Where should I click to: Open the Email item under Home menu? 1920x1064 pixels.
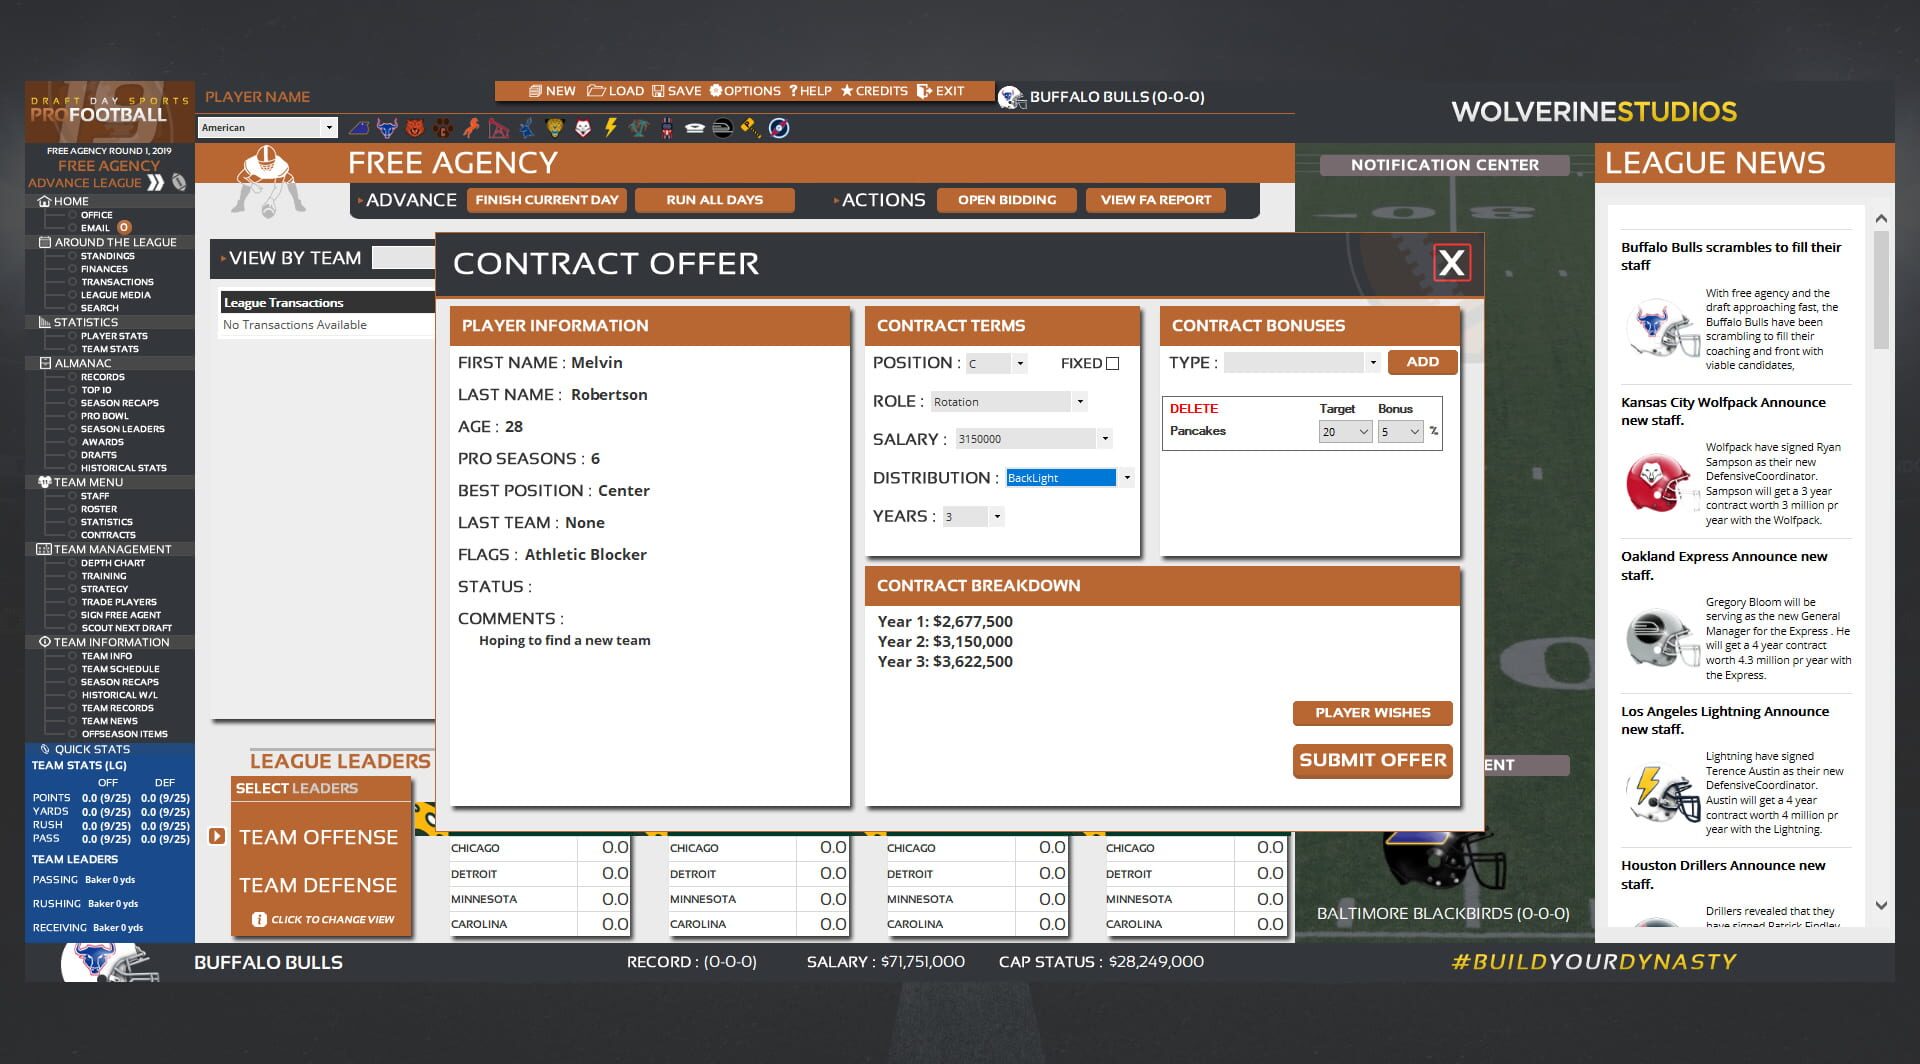[95, 227]
